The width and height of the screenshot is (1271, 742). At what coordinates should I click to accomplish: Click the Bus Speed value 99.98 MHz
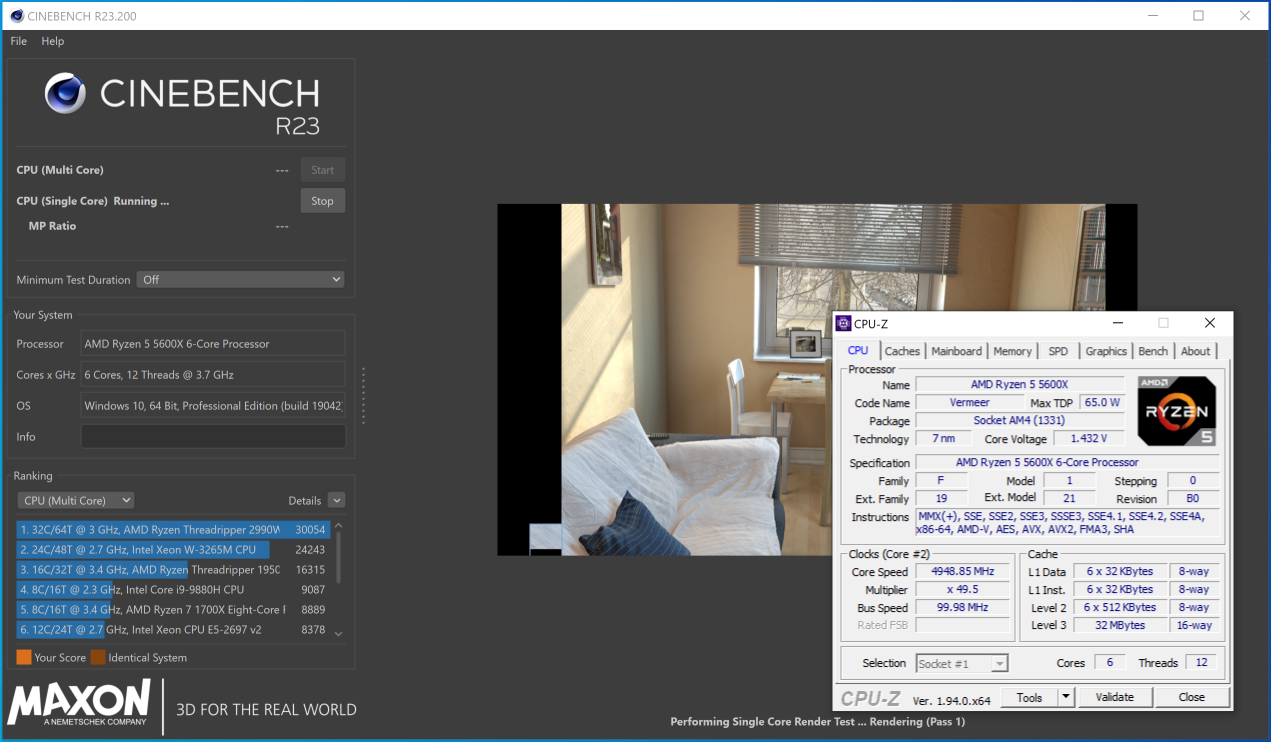click(962, 607)
